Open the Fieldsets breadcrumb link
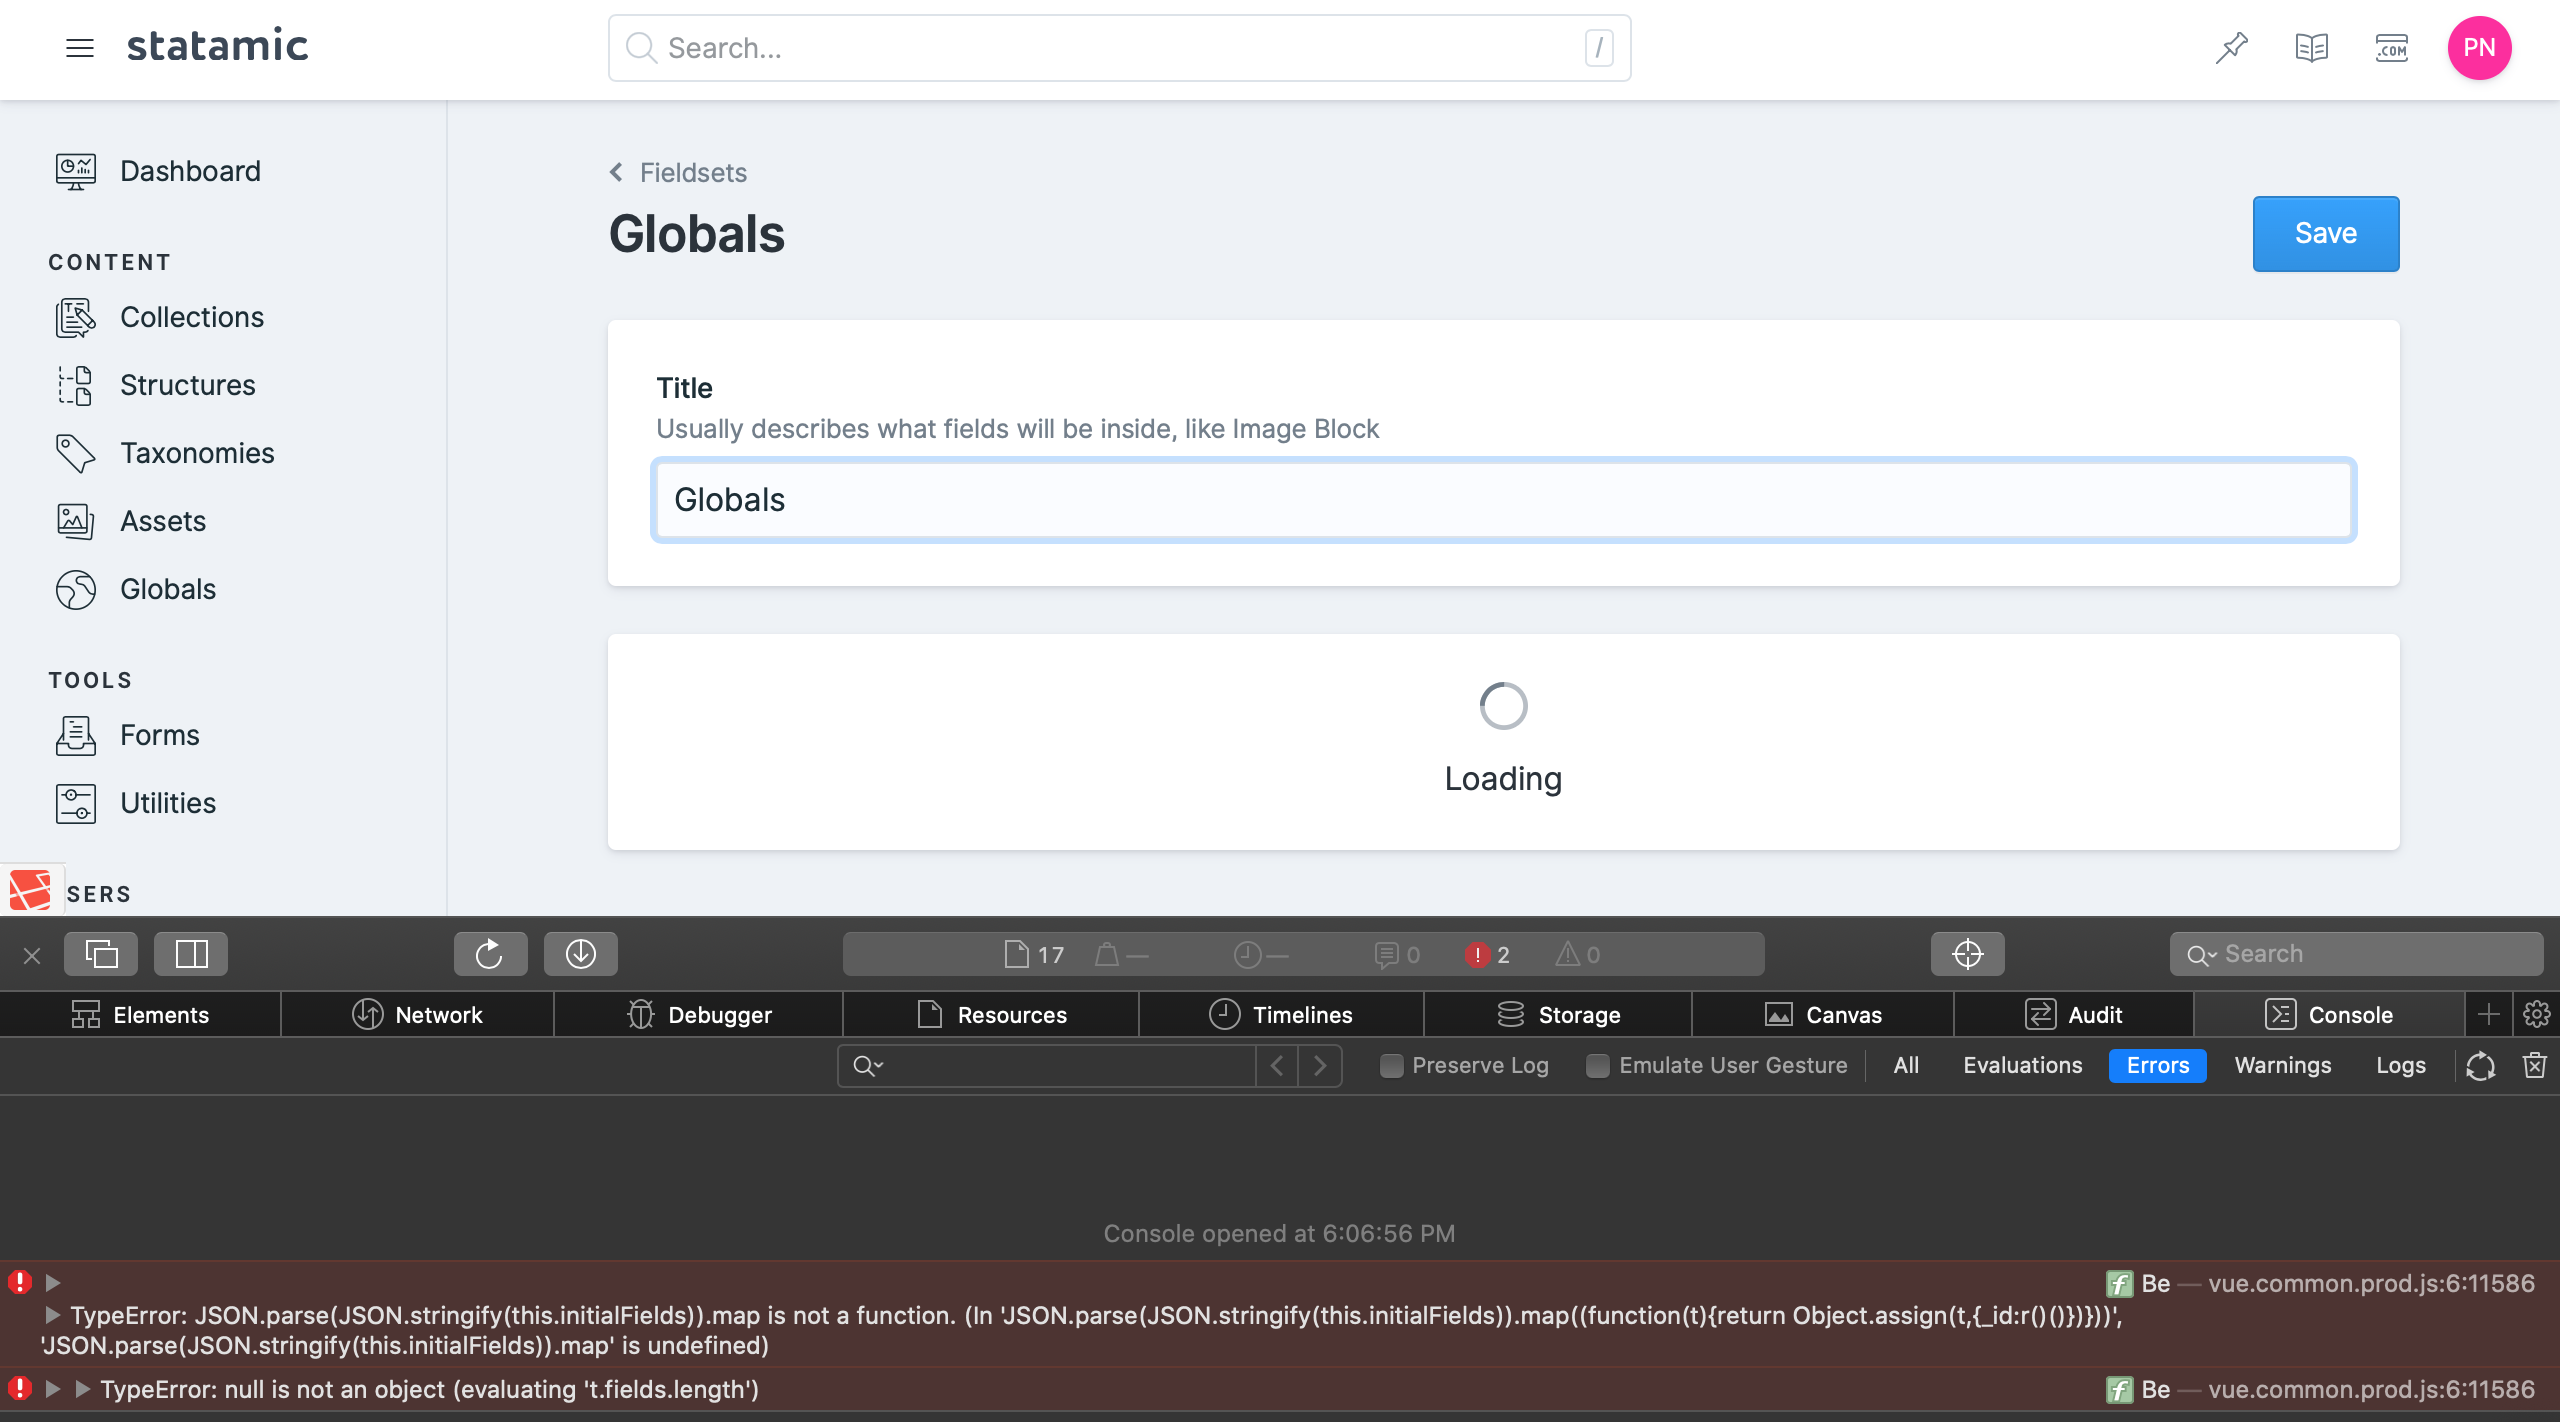Image resolution: width=2560 pixels, height=1422 pixels. (x=693, y=172)
